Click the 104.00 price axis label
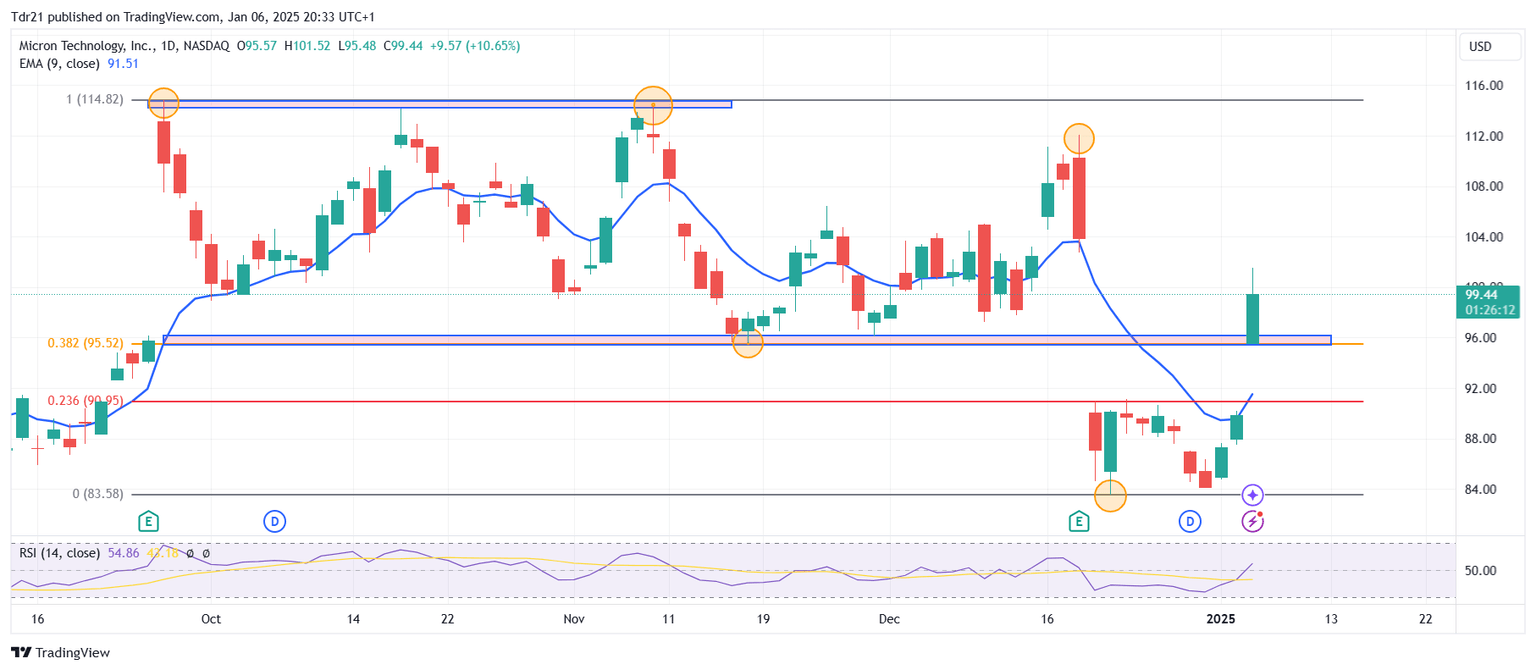This screenshot has height=671, width=1536. (x=1482, y=237)
